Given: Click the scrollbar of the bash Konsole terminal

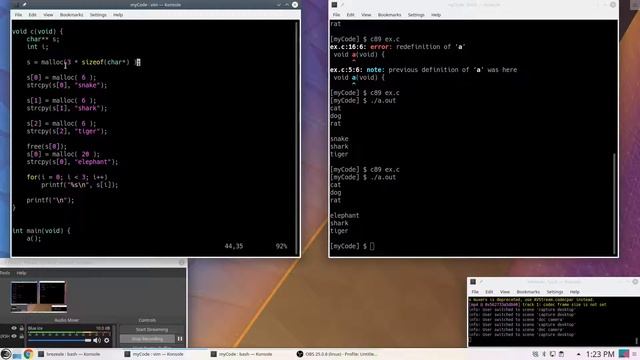Looking at the screenshot, I should pyautogui.click(x=614, y=203).
